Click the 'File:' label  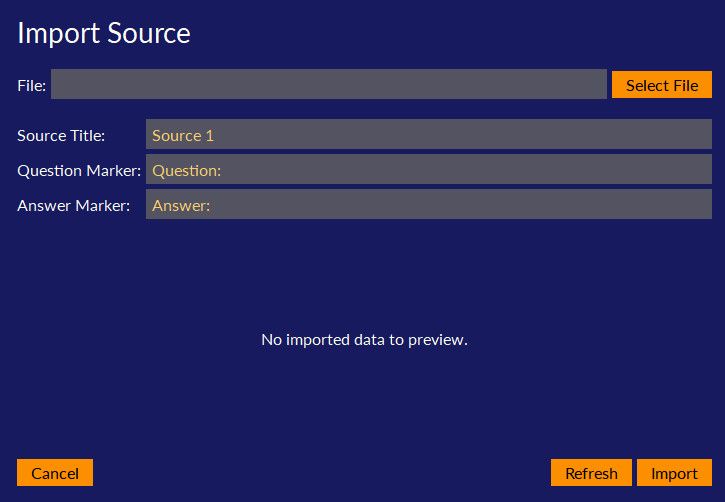click(32, 85)
